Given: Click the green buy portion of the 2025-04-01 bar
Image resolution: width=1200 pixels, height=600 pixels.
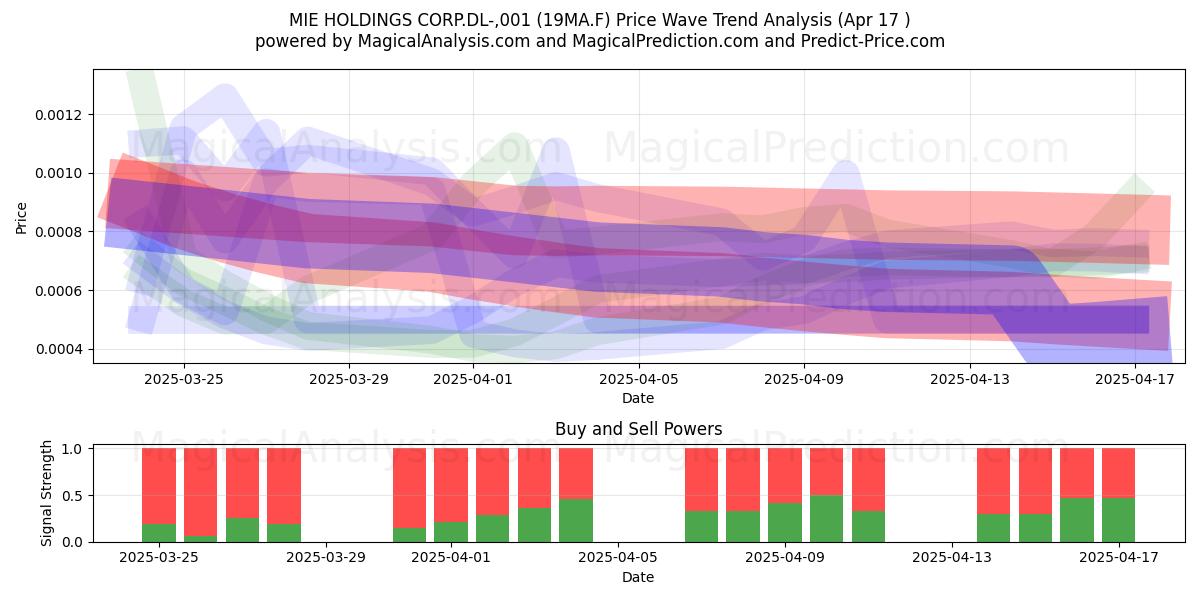Looking at the screenshot, I should tap(451, 532).
